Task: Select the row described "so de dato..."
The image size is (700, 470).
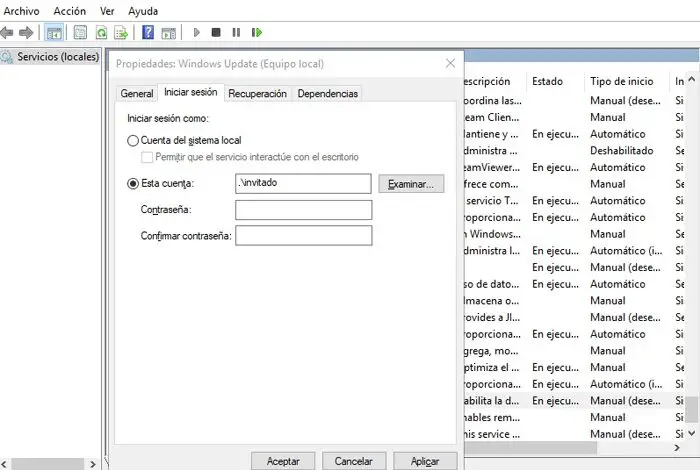Action: pos(575,284)
